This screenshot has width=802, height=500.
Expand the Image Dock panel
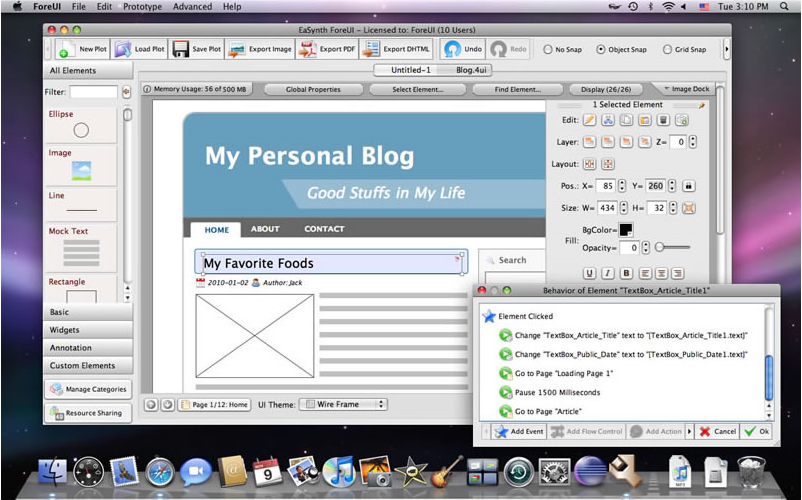click(x=686, y=89)
